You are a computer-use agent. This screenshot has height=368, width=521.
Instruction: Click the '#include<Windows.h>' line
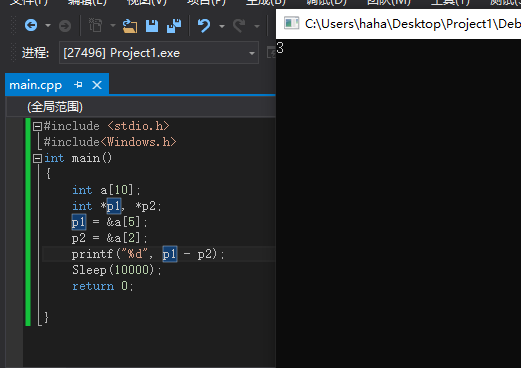(x=110, y=142)
